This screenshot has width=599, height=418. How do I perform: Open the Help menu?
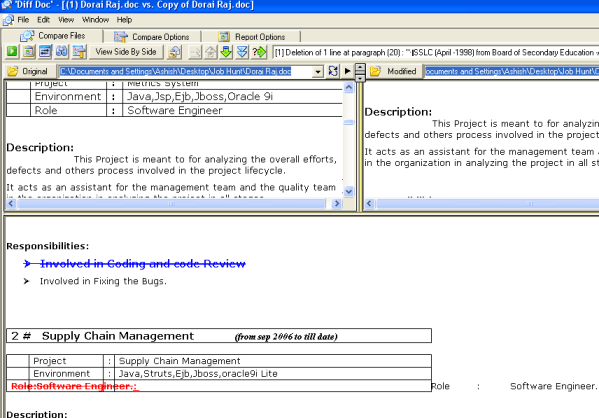pyautogui.click(x=124, y=20)
